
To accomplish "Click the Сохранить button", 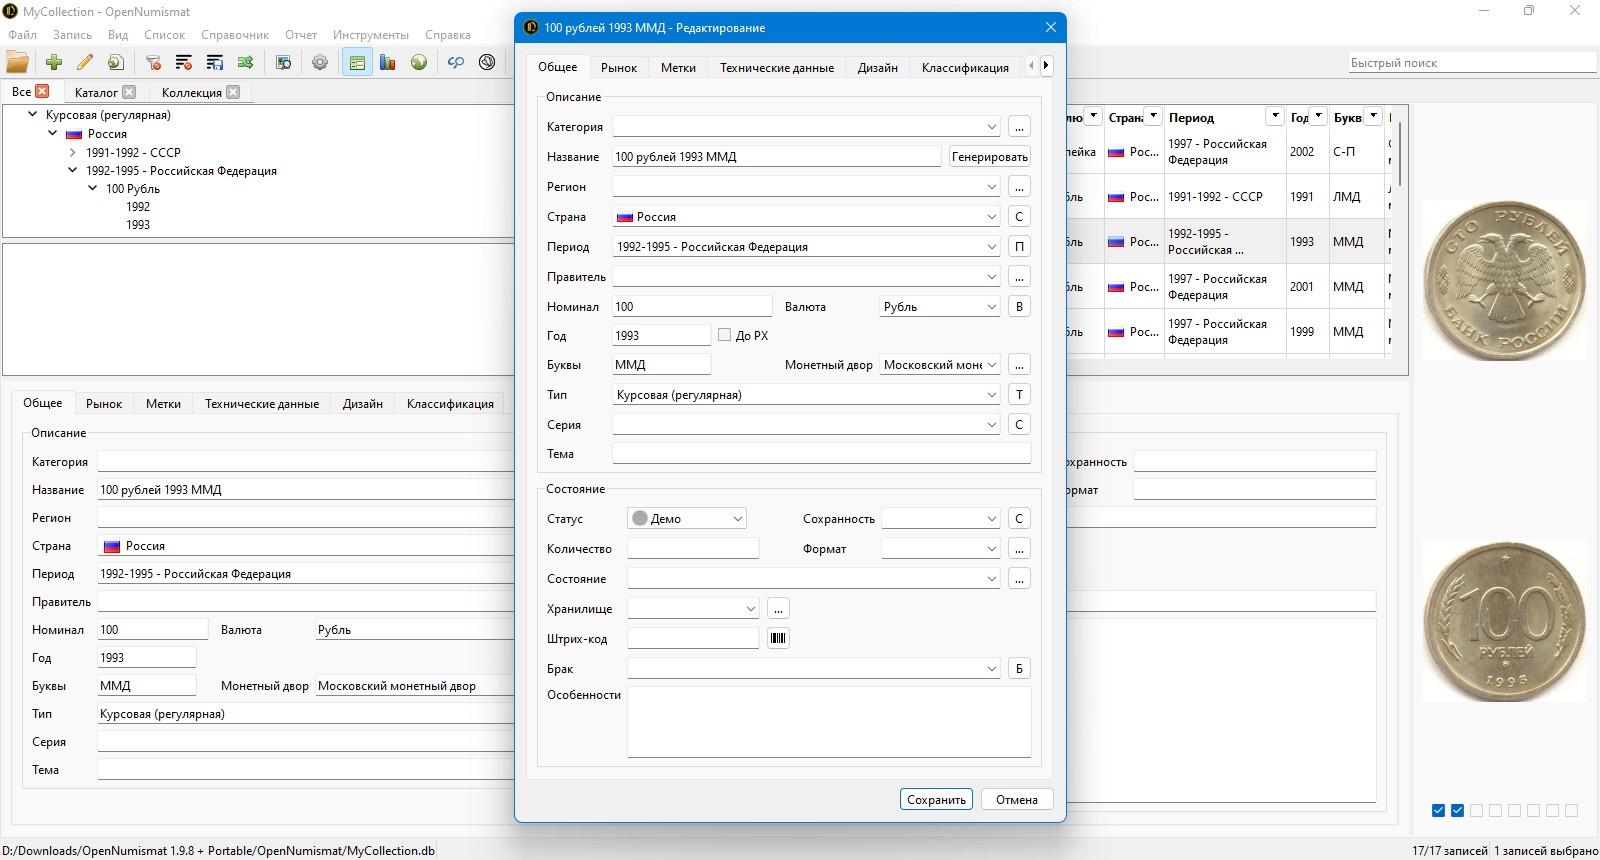I will click(x=936, y=799).
